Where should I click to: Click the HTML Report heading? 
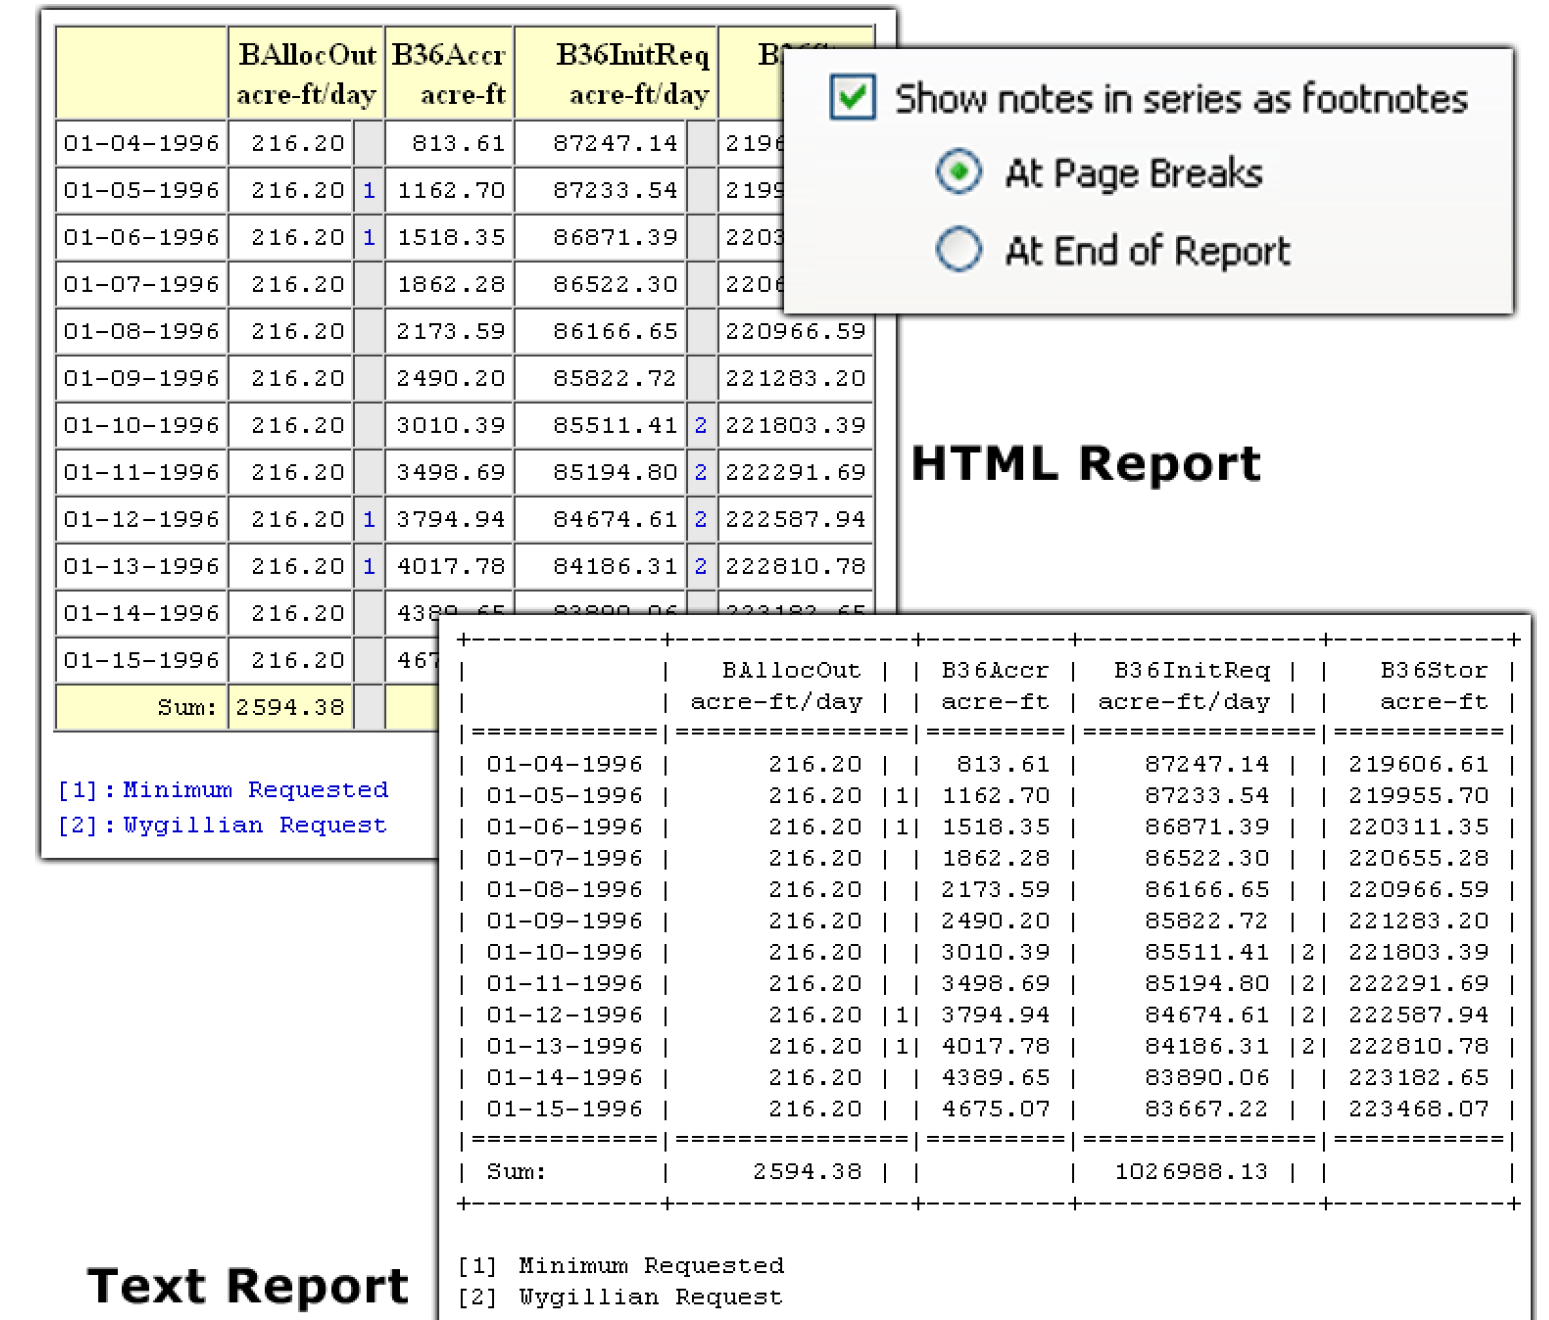pos(1085,464)
